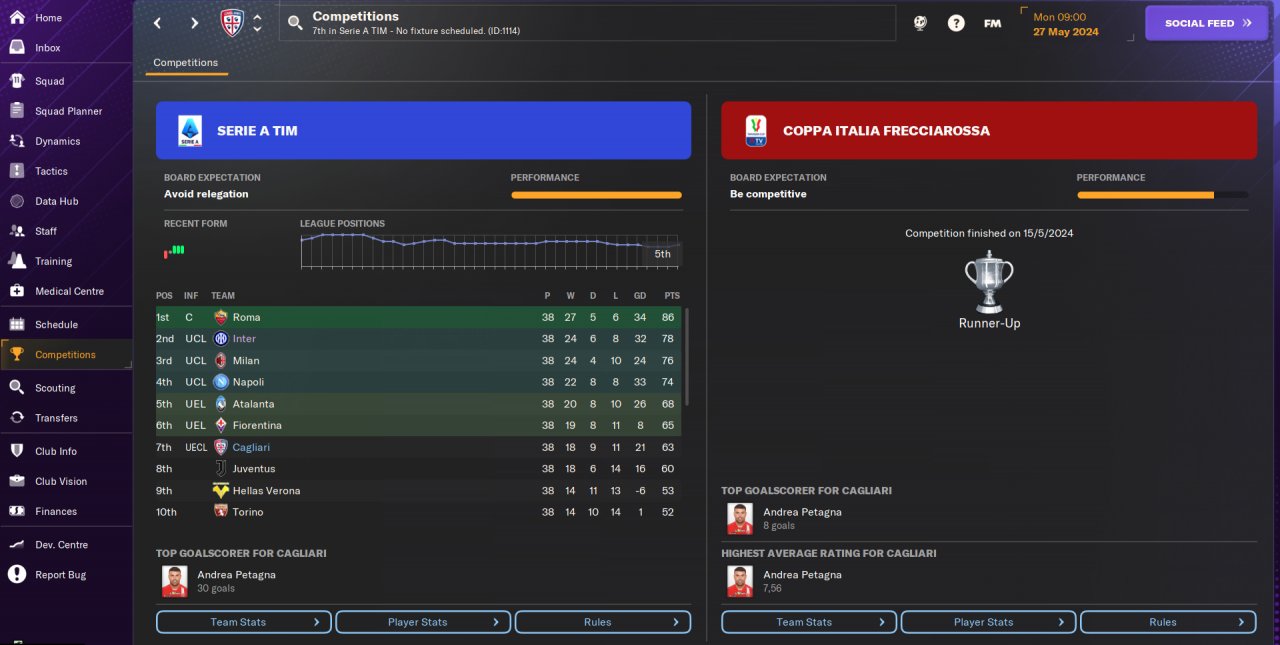Click the league table scrollbar
The image size is (1280, 645).
[x=686, y=357]
